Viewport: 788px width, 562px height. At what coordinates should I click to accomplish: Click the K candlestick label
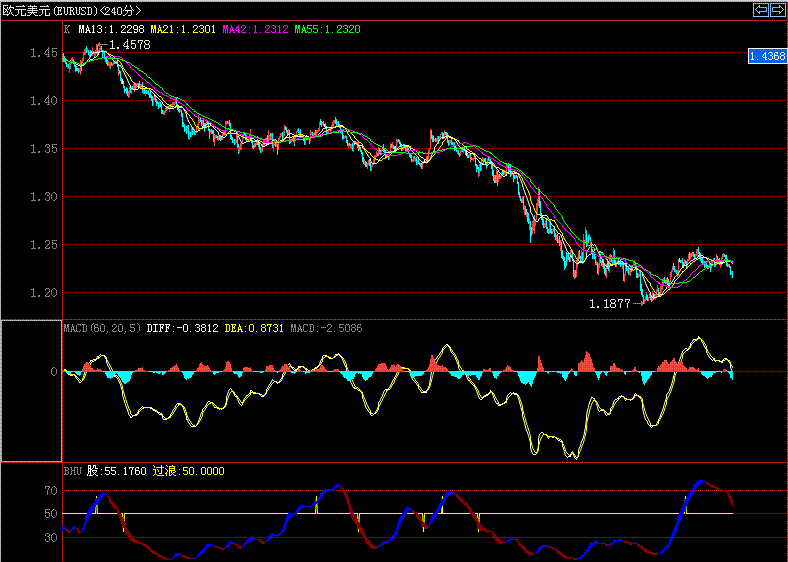(x=67, y=30)
